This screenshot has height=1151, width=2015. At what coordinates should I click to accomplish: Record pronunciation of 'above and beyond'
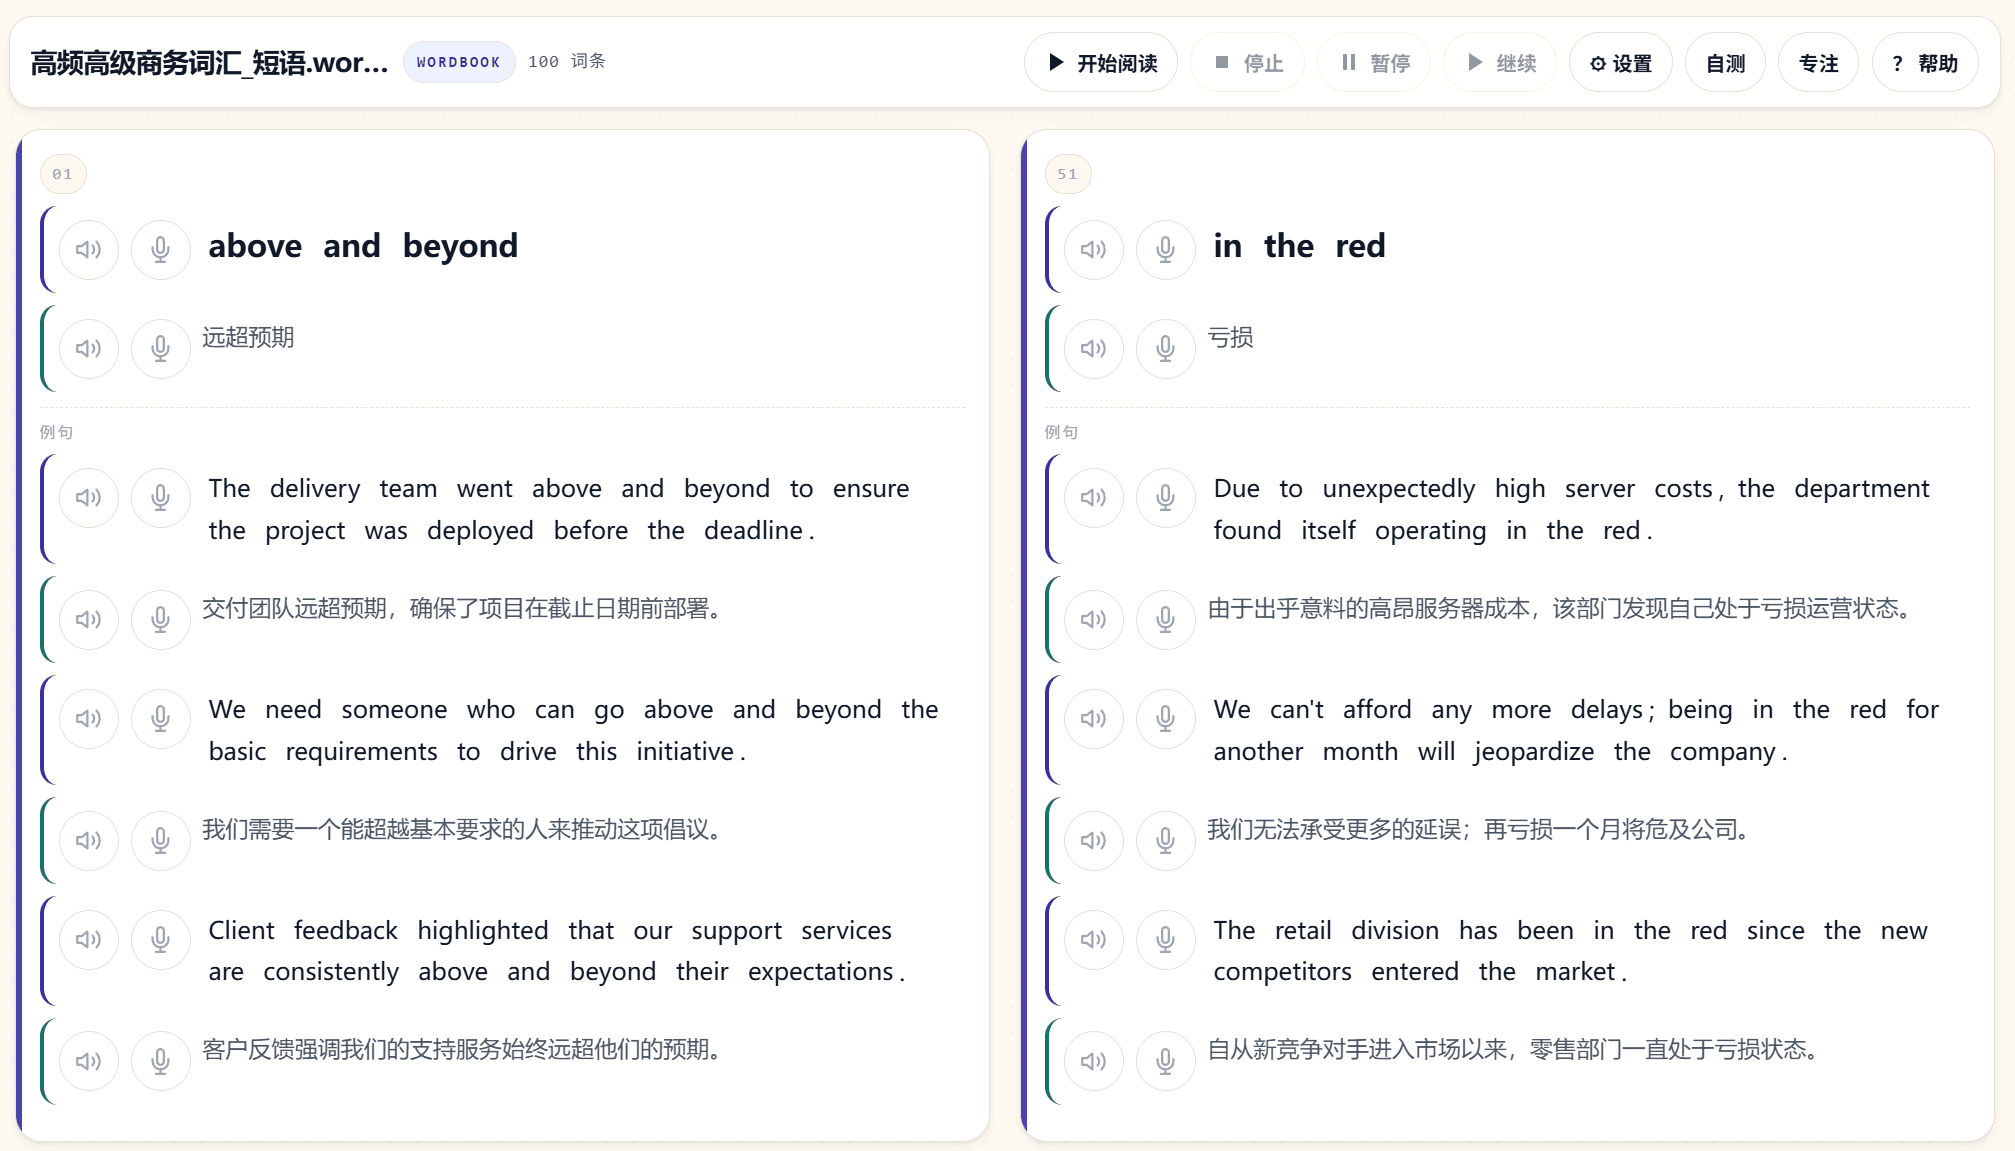pyautogui.click(x=161, y=250)
